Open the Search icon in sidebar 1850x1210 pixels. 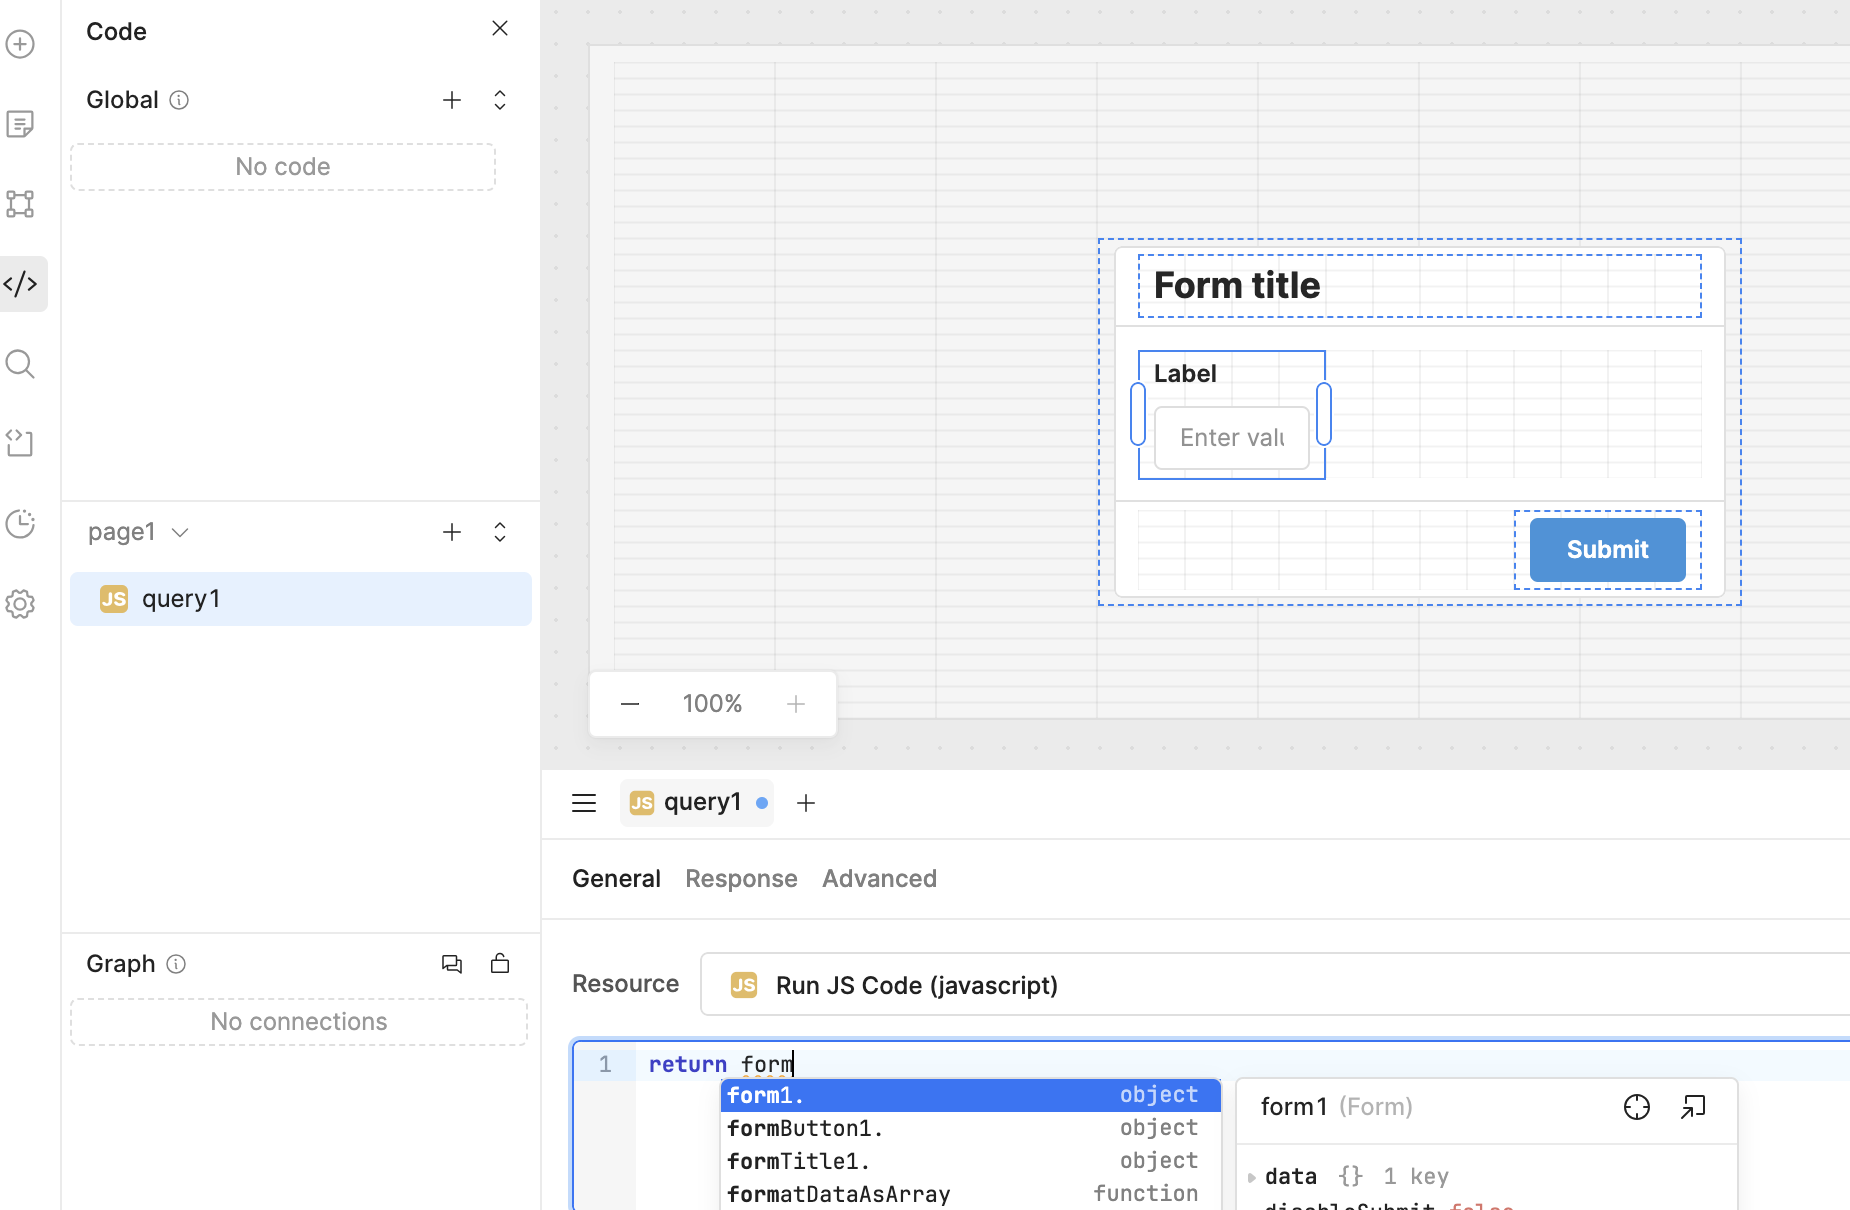tap(20, 364)
